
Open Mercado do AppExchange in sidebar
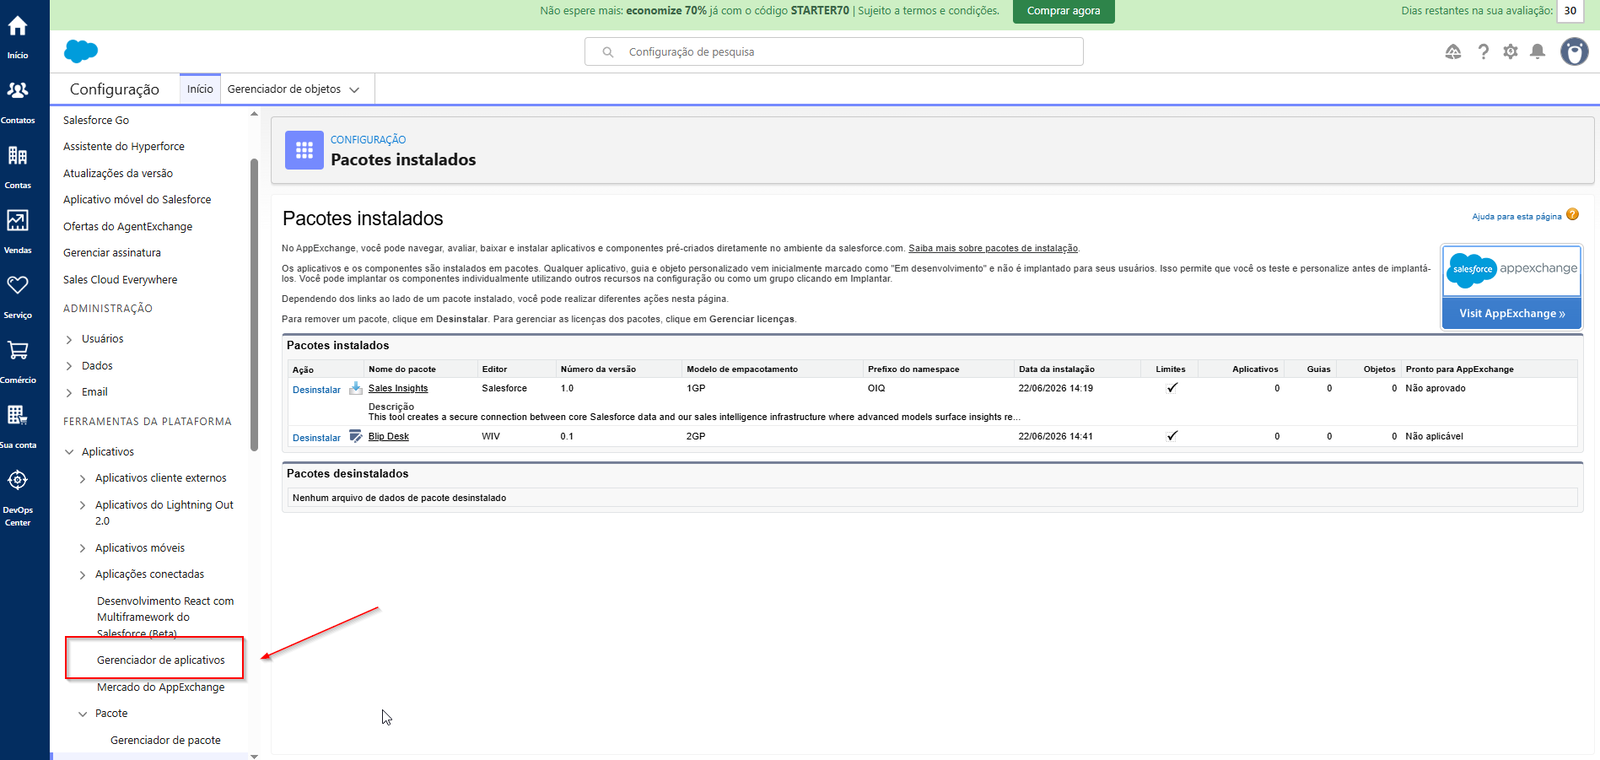pyautogui.click(x=161, y=687)
